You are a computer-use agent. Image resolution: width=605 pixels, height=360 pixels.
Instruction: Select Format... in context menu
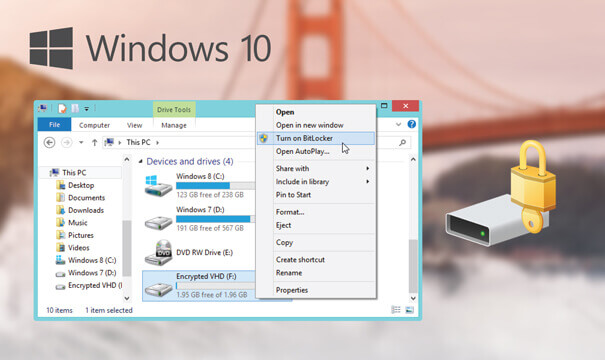290,212
